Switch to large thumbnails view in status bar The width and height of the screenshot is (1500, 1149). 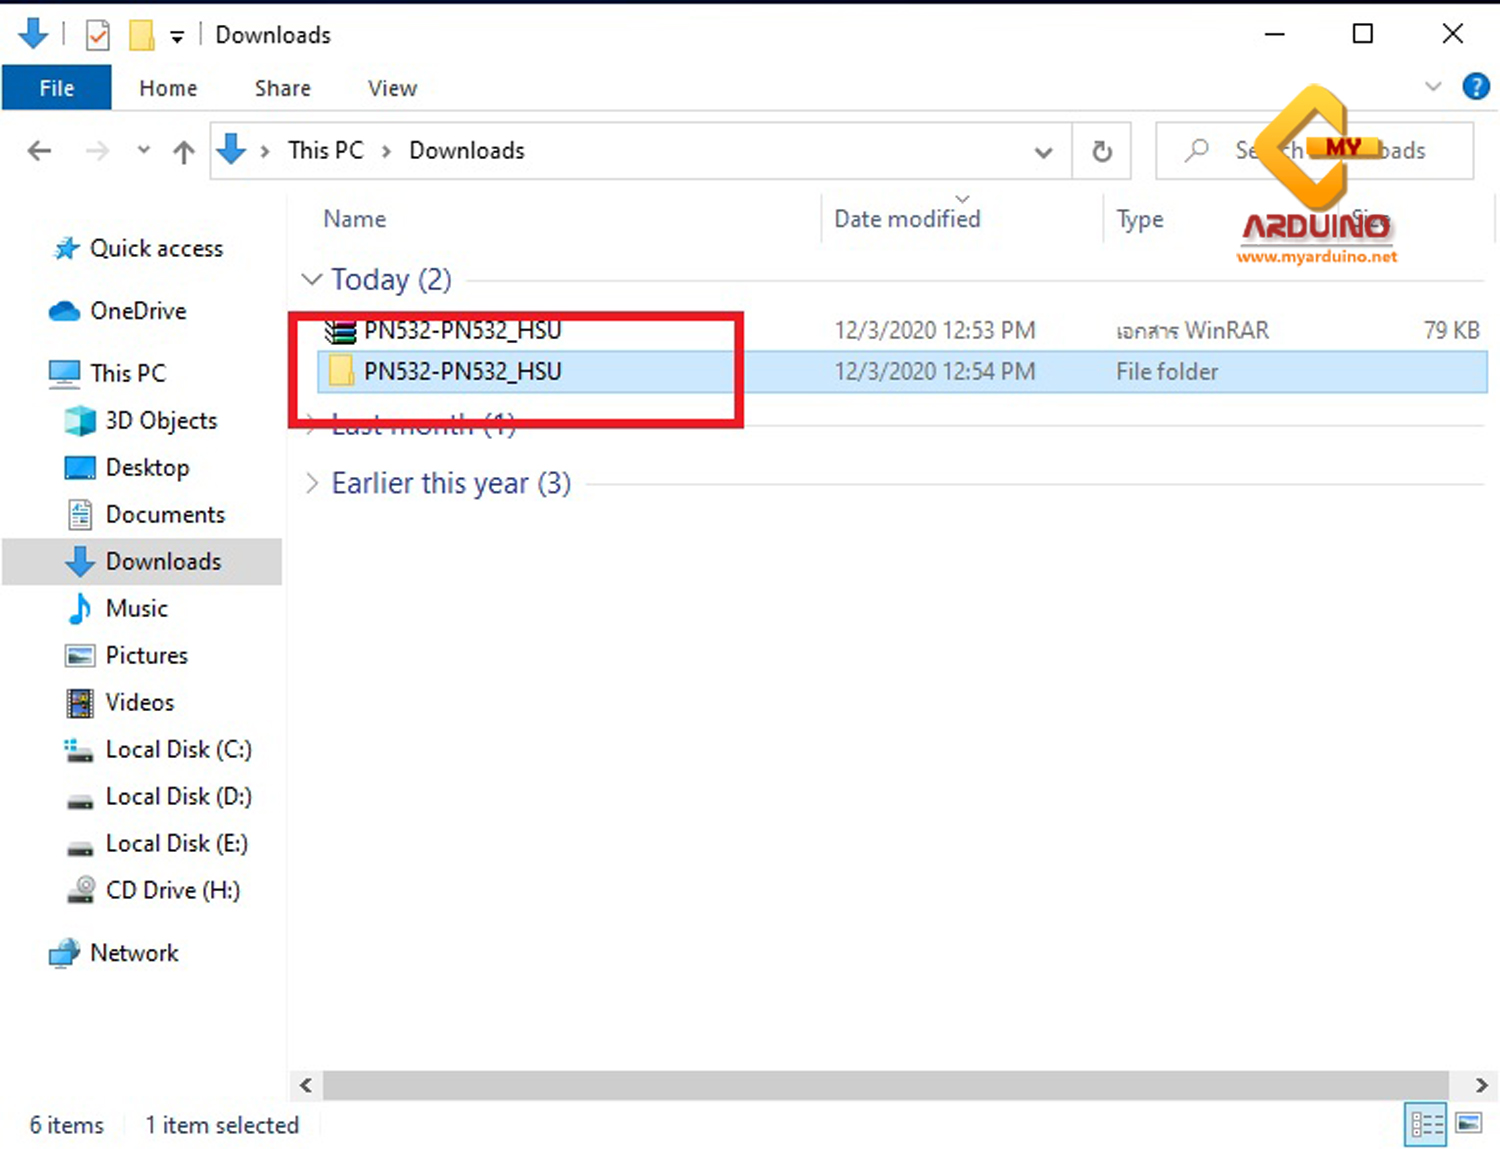click(x=1469, y=1124)
